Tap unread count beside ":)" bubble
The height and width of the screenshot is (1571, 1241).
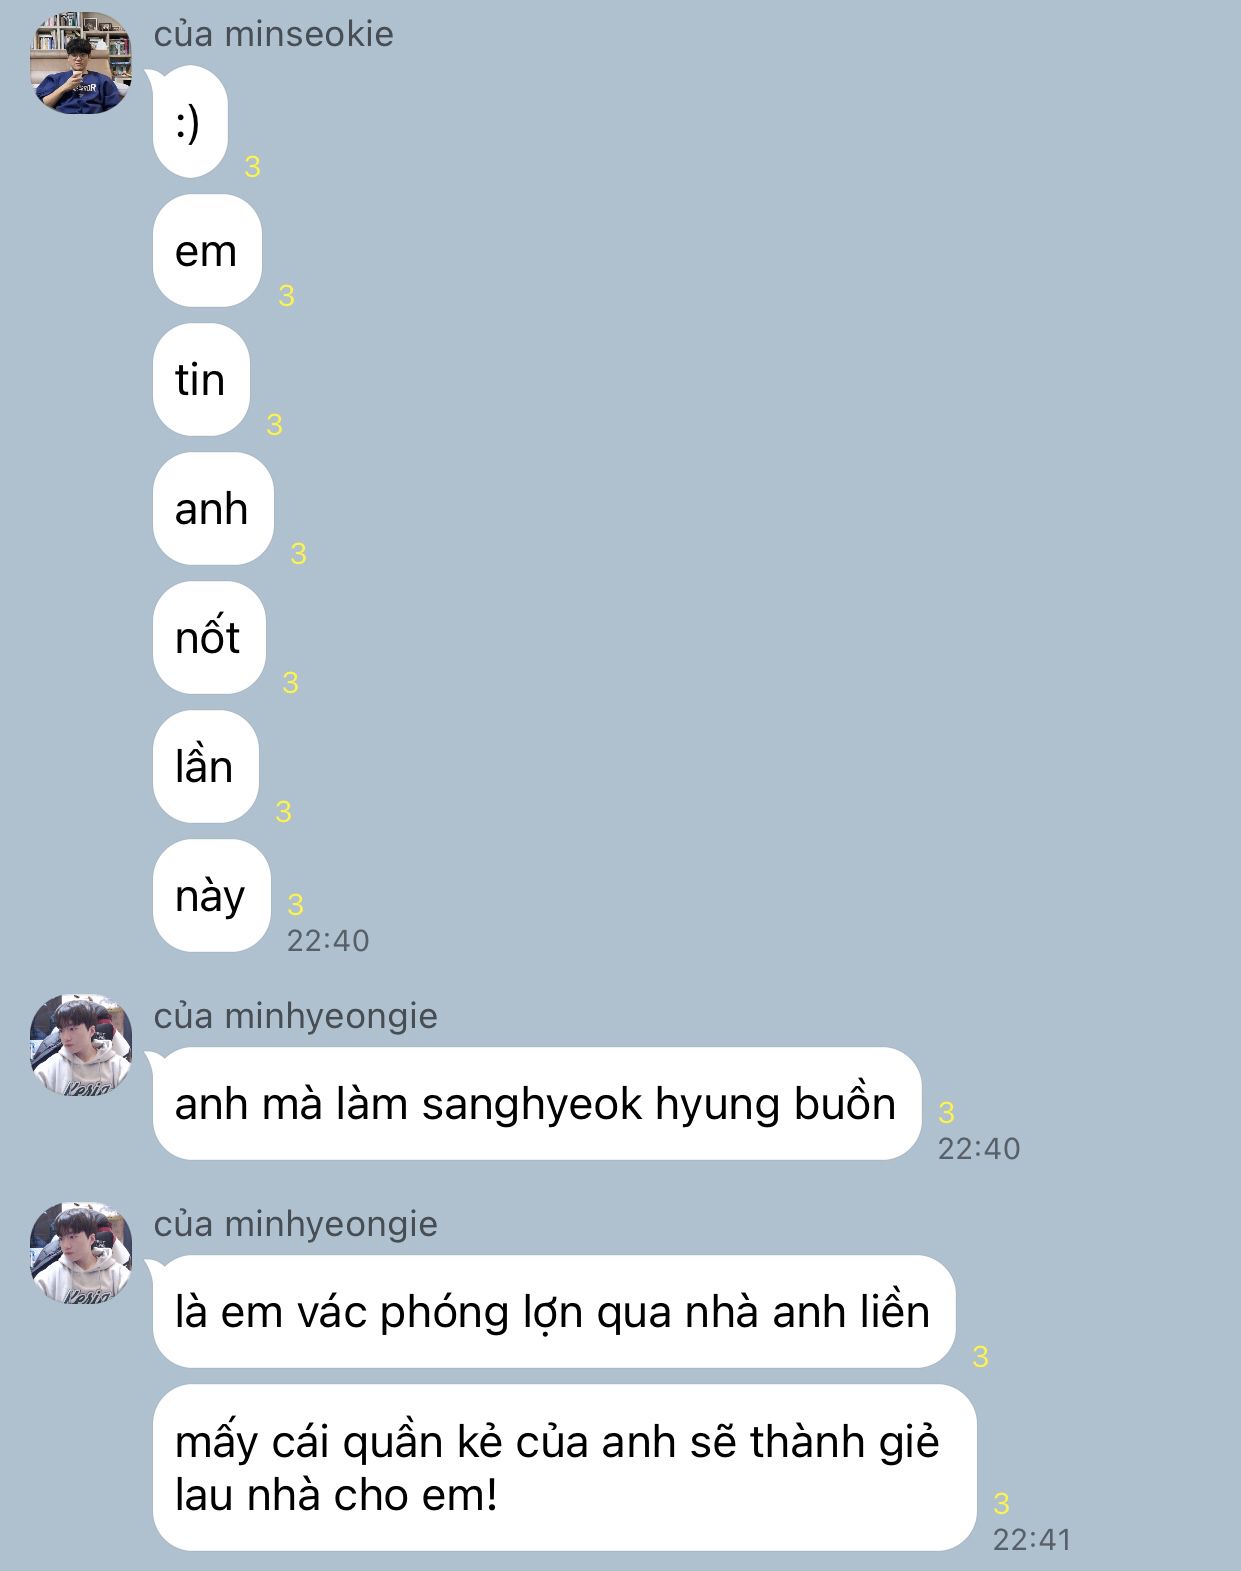tap(252, 167)
